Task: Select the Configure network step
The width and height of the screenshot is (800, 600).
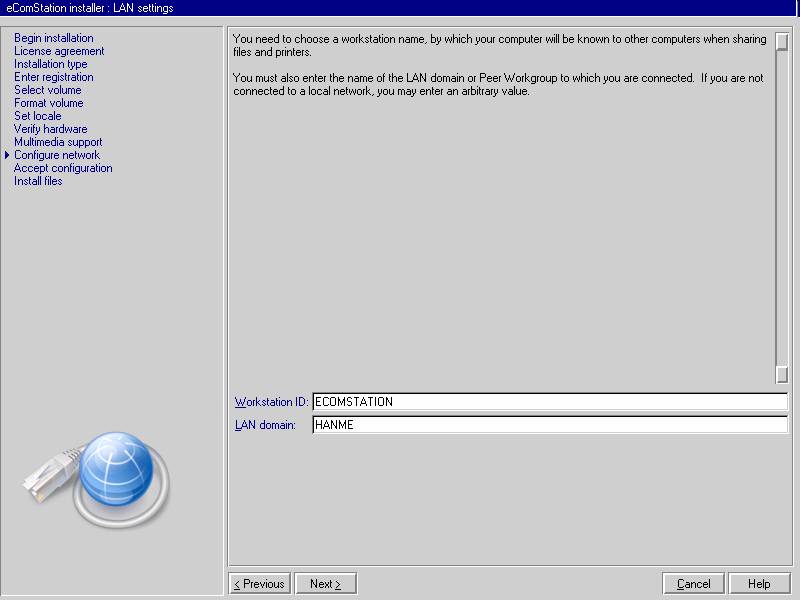Action: click(x=57, y=155)
